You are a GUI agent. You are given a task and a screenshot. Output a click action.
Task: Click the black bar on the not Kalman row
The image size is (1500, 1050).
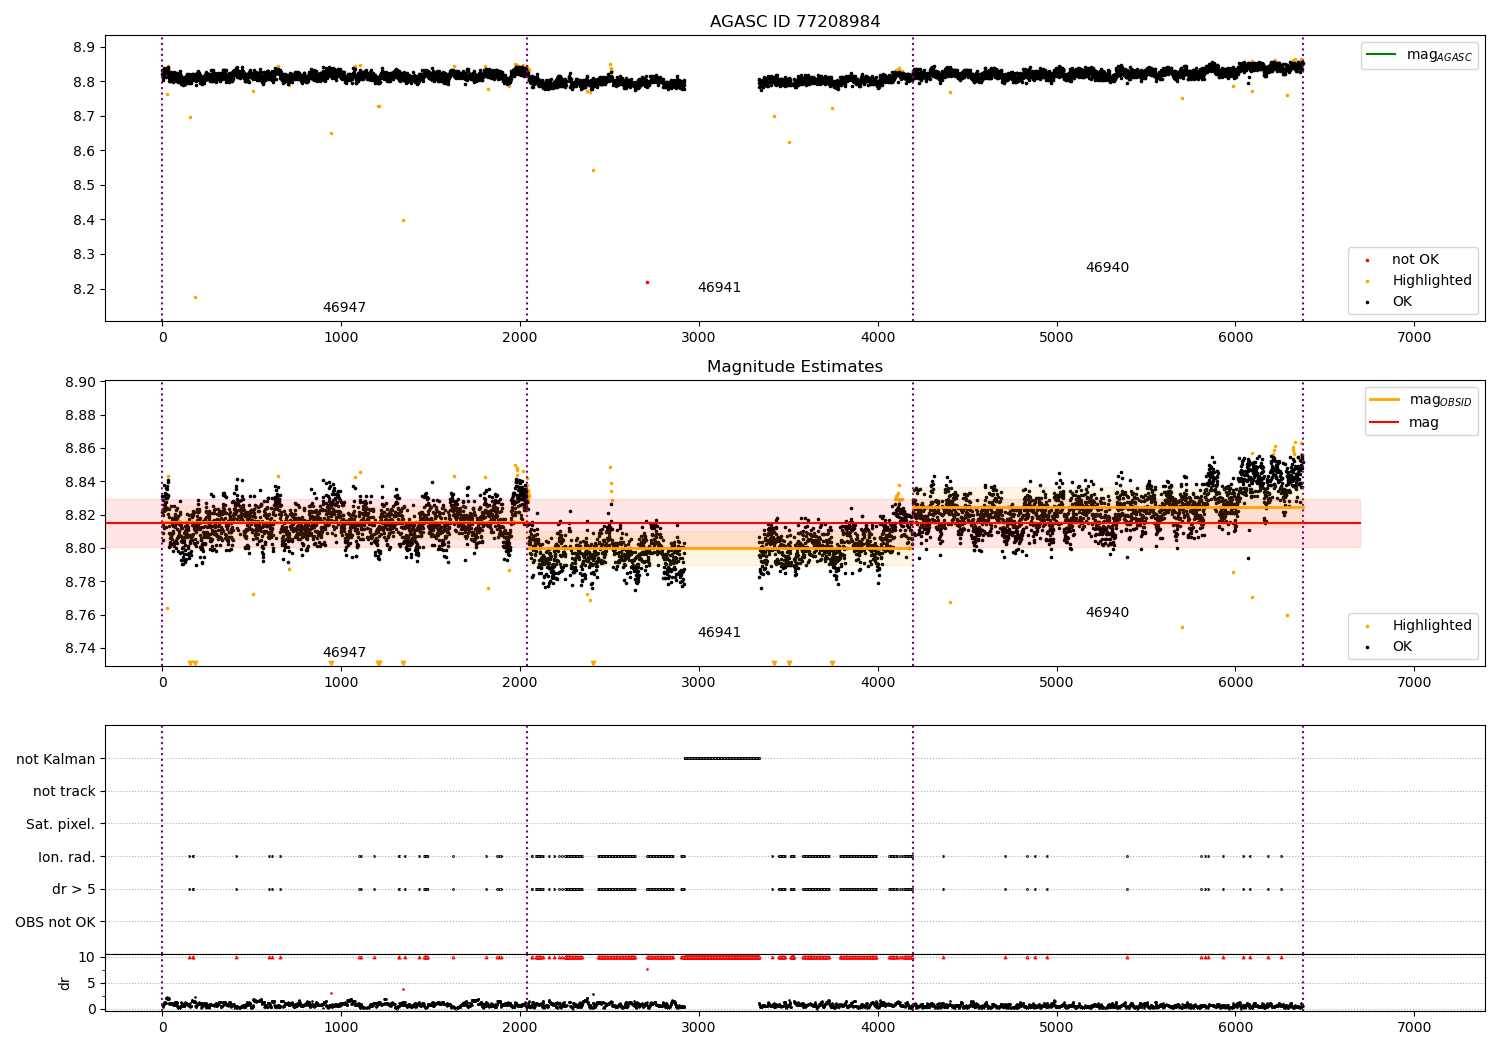(722, 759)
